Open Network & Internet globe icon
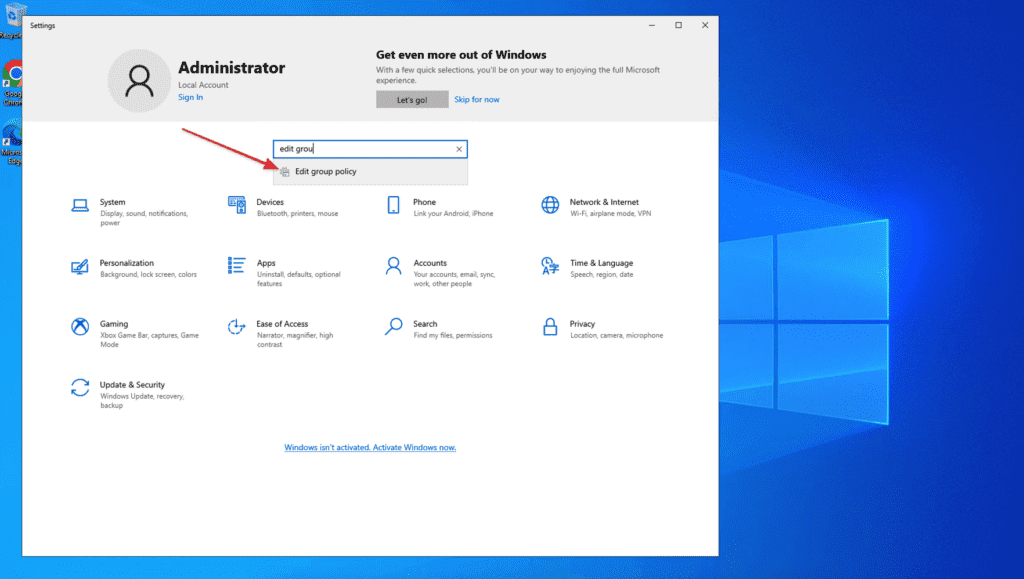 click(x=550, y=206)
